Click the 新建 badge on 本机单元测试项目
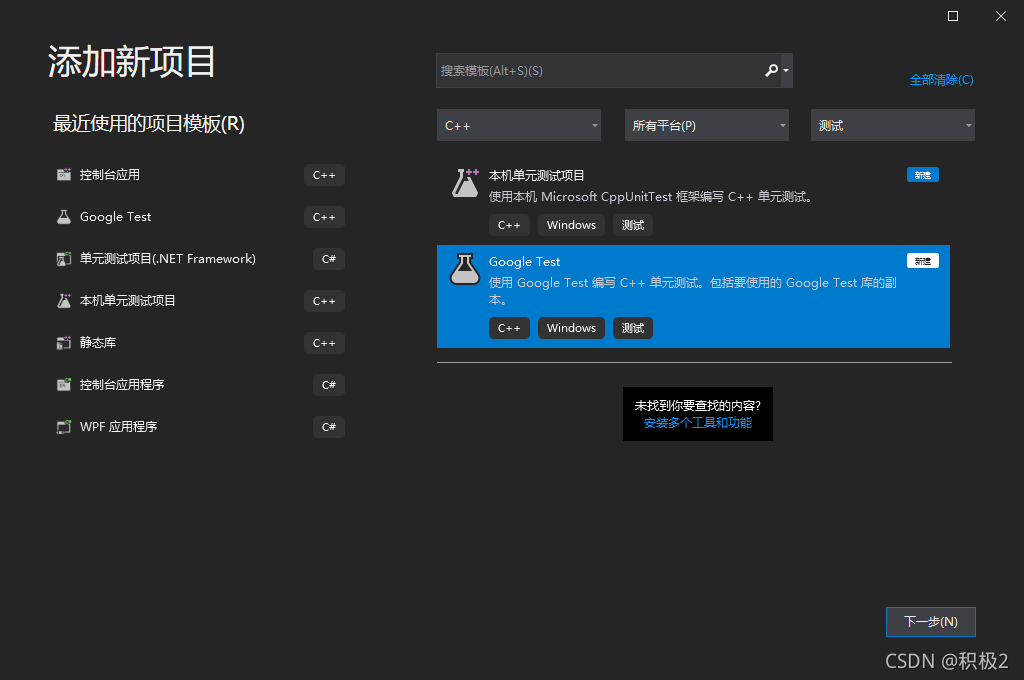Viewport: 1024px width, 680px height. [x=923, y=175]
